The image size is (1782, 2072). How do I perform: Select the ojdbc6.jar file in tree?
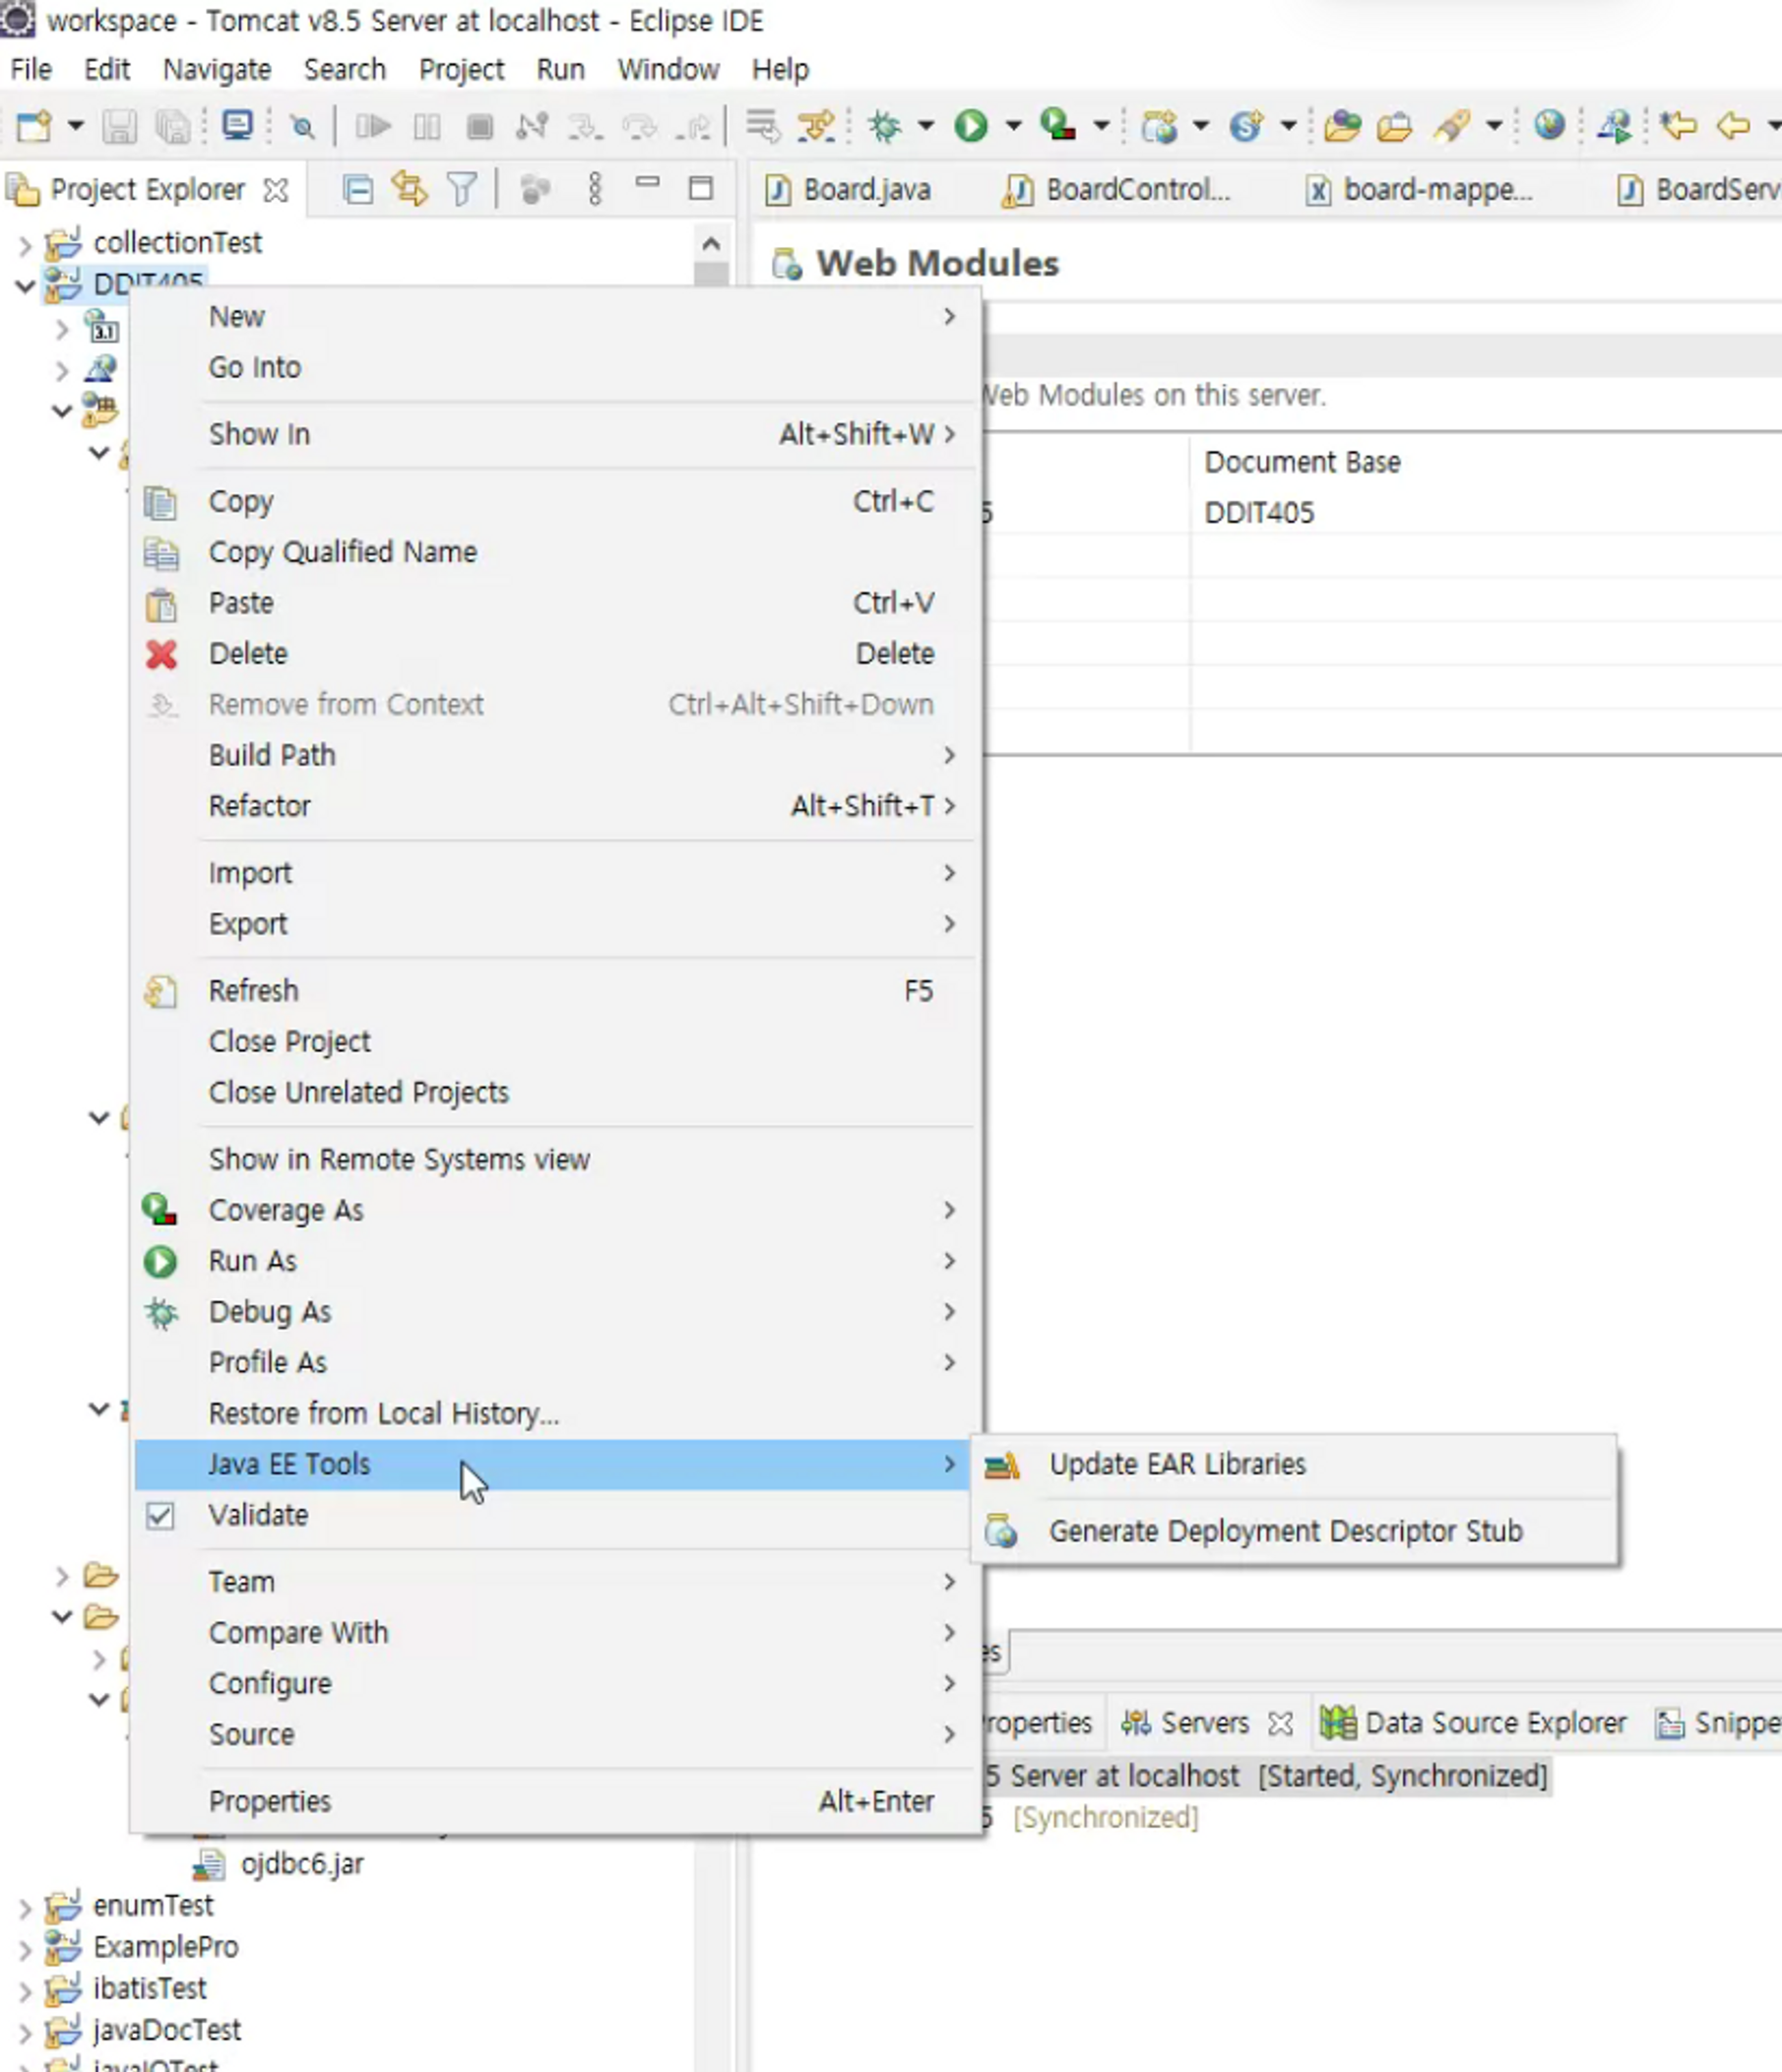click(x=301, y=1864)
